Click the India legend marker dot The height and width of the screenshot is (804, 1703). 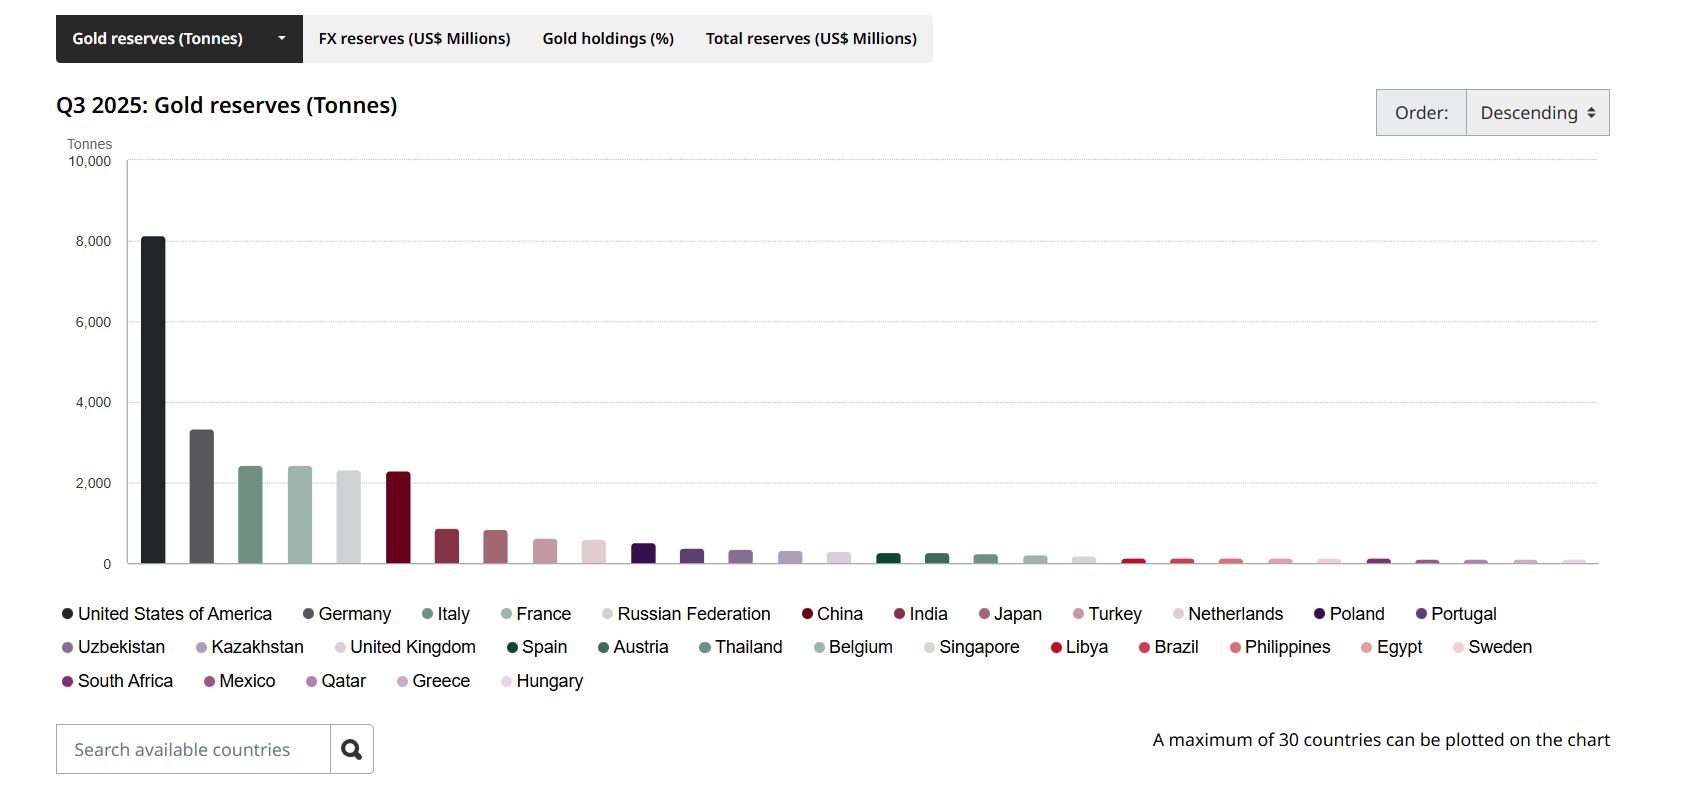900,614
